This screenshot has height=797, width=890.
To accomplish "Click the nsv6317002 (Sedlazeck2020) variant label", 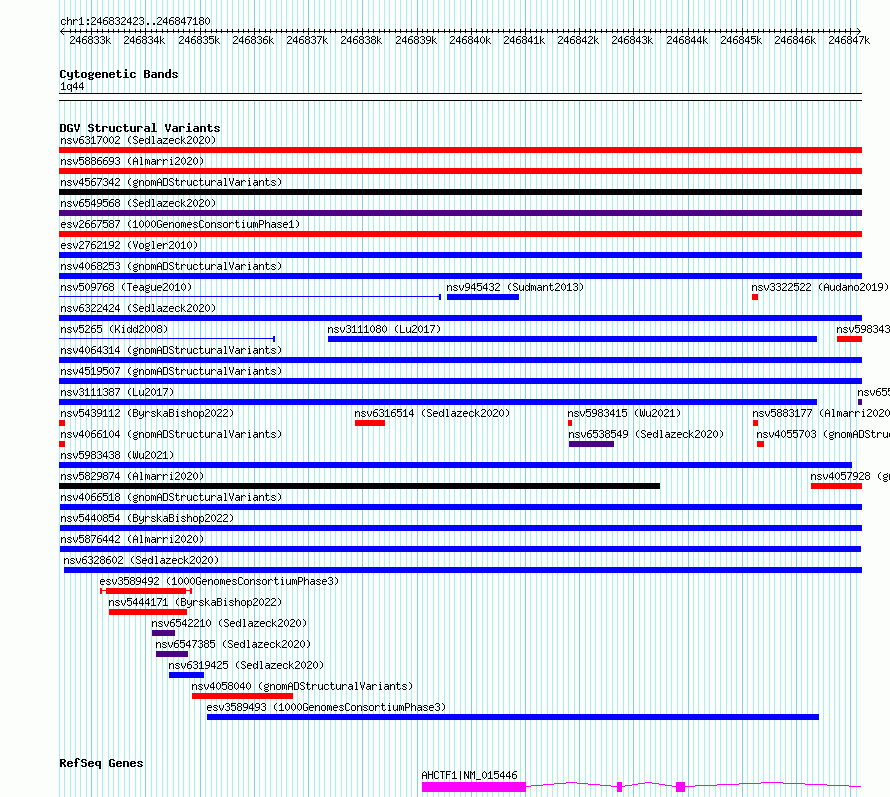I will coord(138,140).
